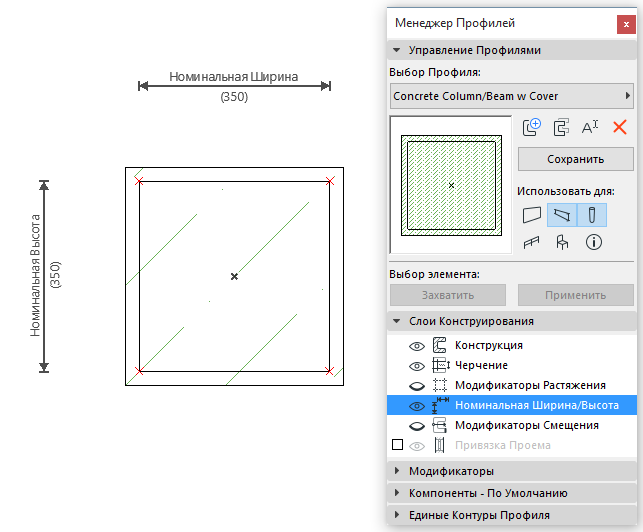Click the Конструкция layer icon
Image resolution: width=643 pixels, height=532 pixels.
point(440,345)
